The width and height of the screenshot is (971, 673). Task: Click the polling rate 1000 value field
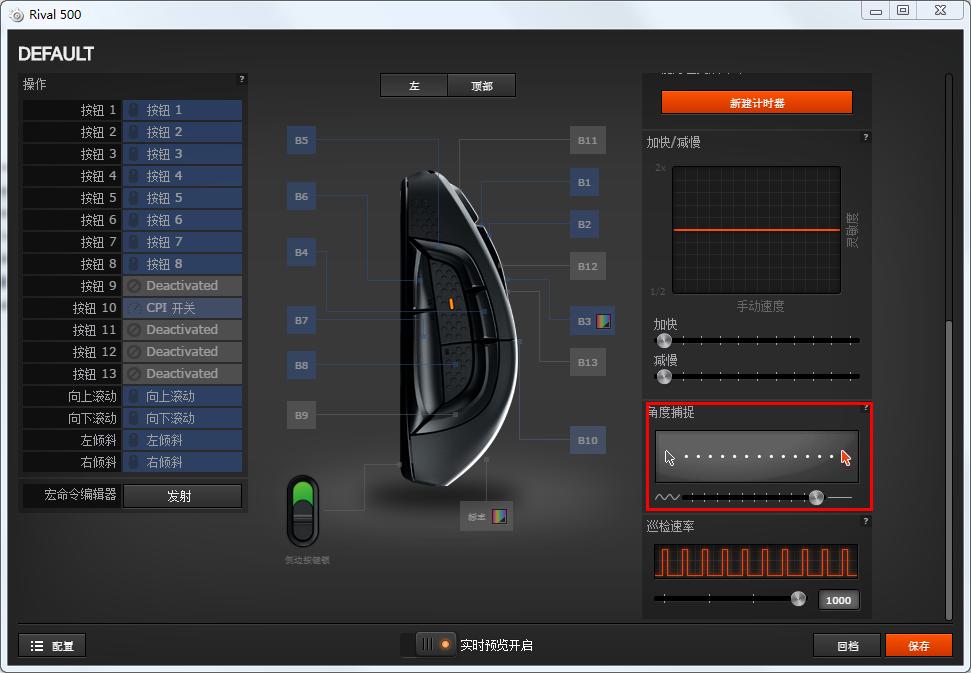(838, 600)
